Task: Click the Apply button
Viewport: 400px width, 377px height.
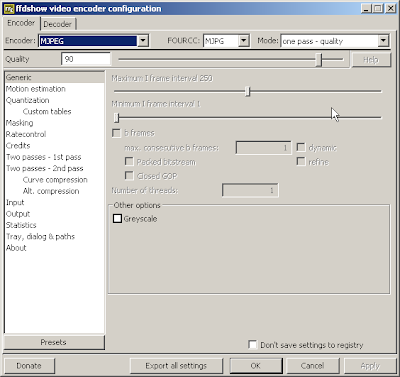Action: point(370,366)
